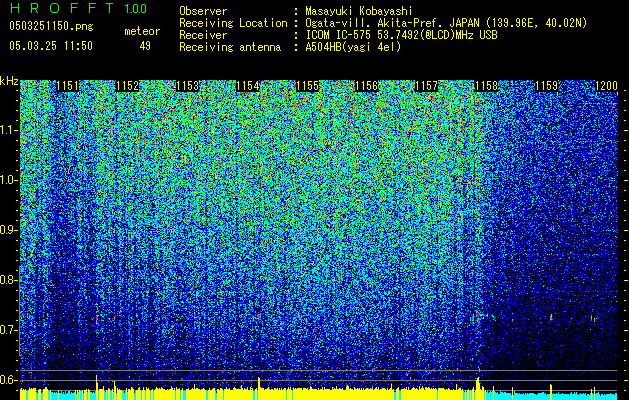Click the 0.8 frequency axis label

click(9, 280)
